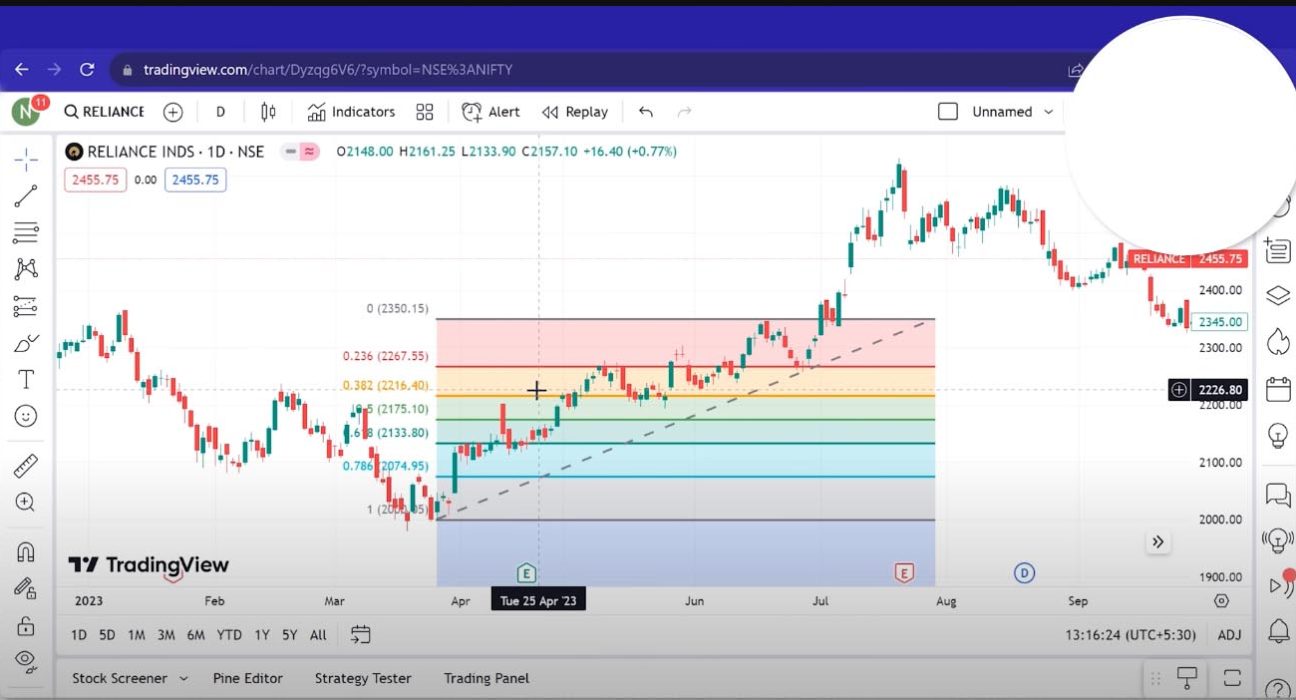
Task: Toggle ADJ adjusted data
Action: coord(1229,635)
